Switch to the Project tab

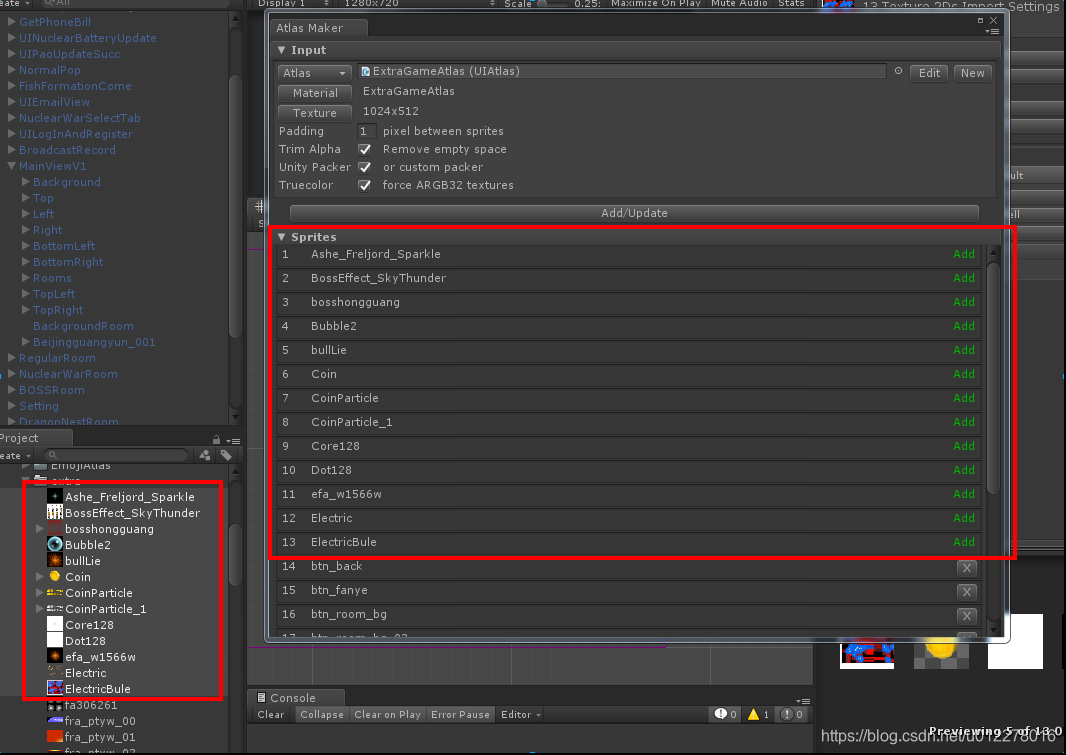(x=22, y=437)
